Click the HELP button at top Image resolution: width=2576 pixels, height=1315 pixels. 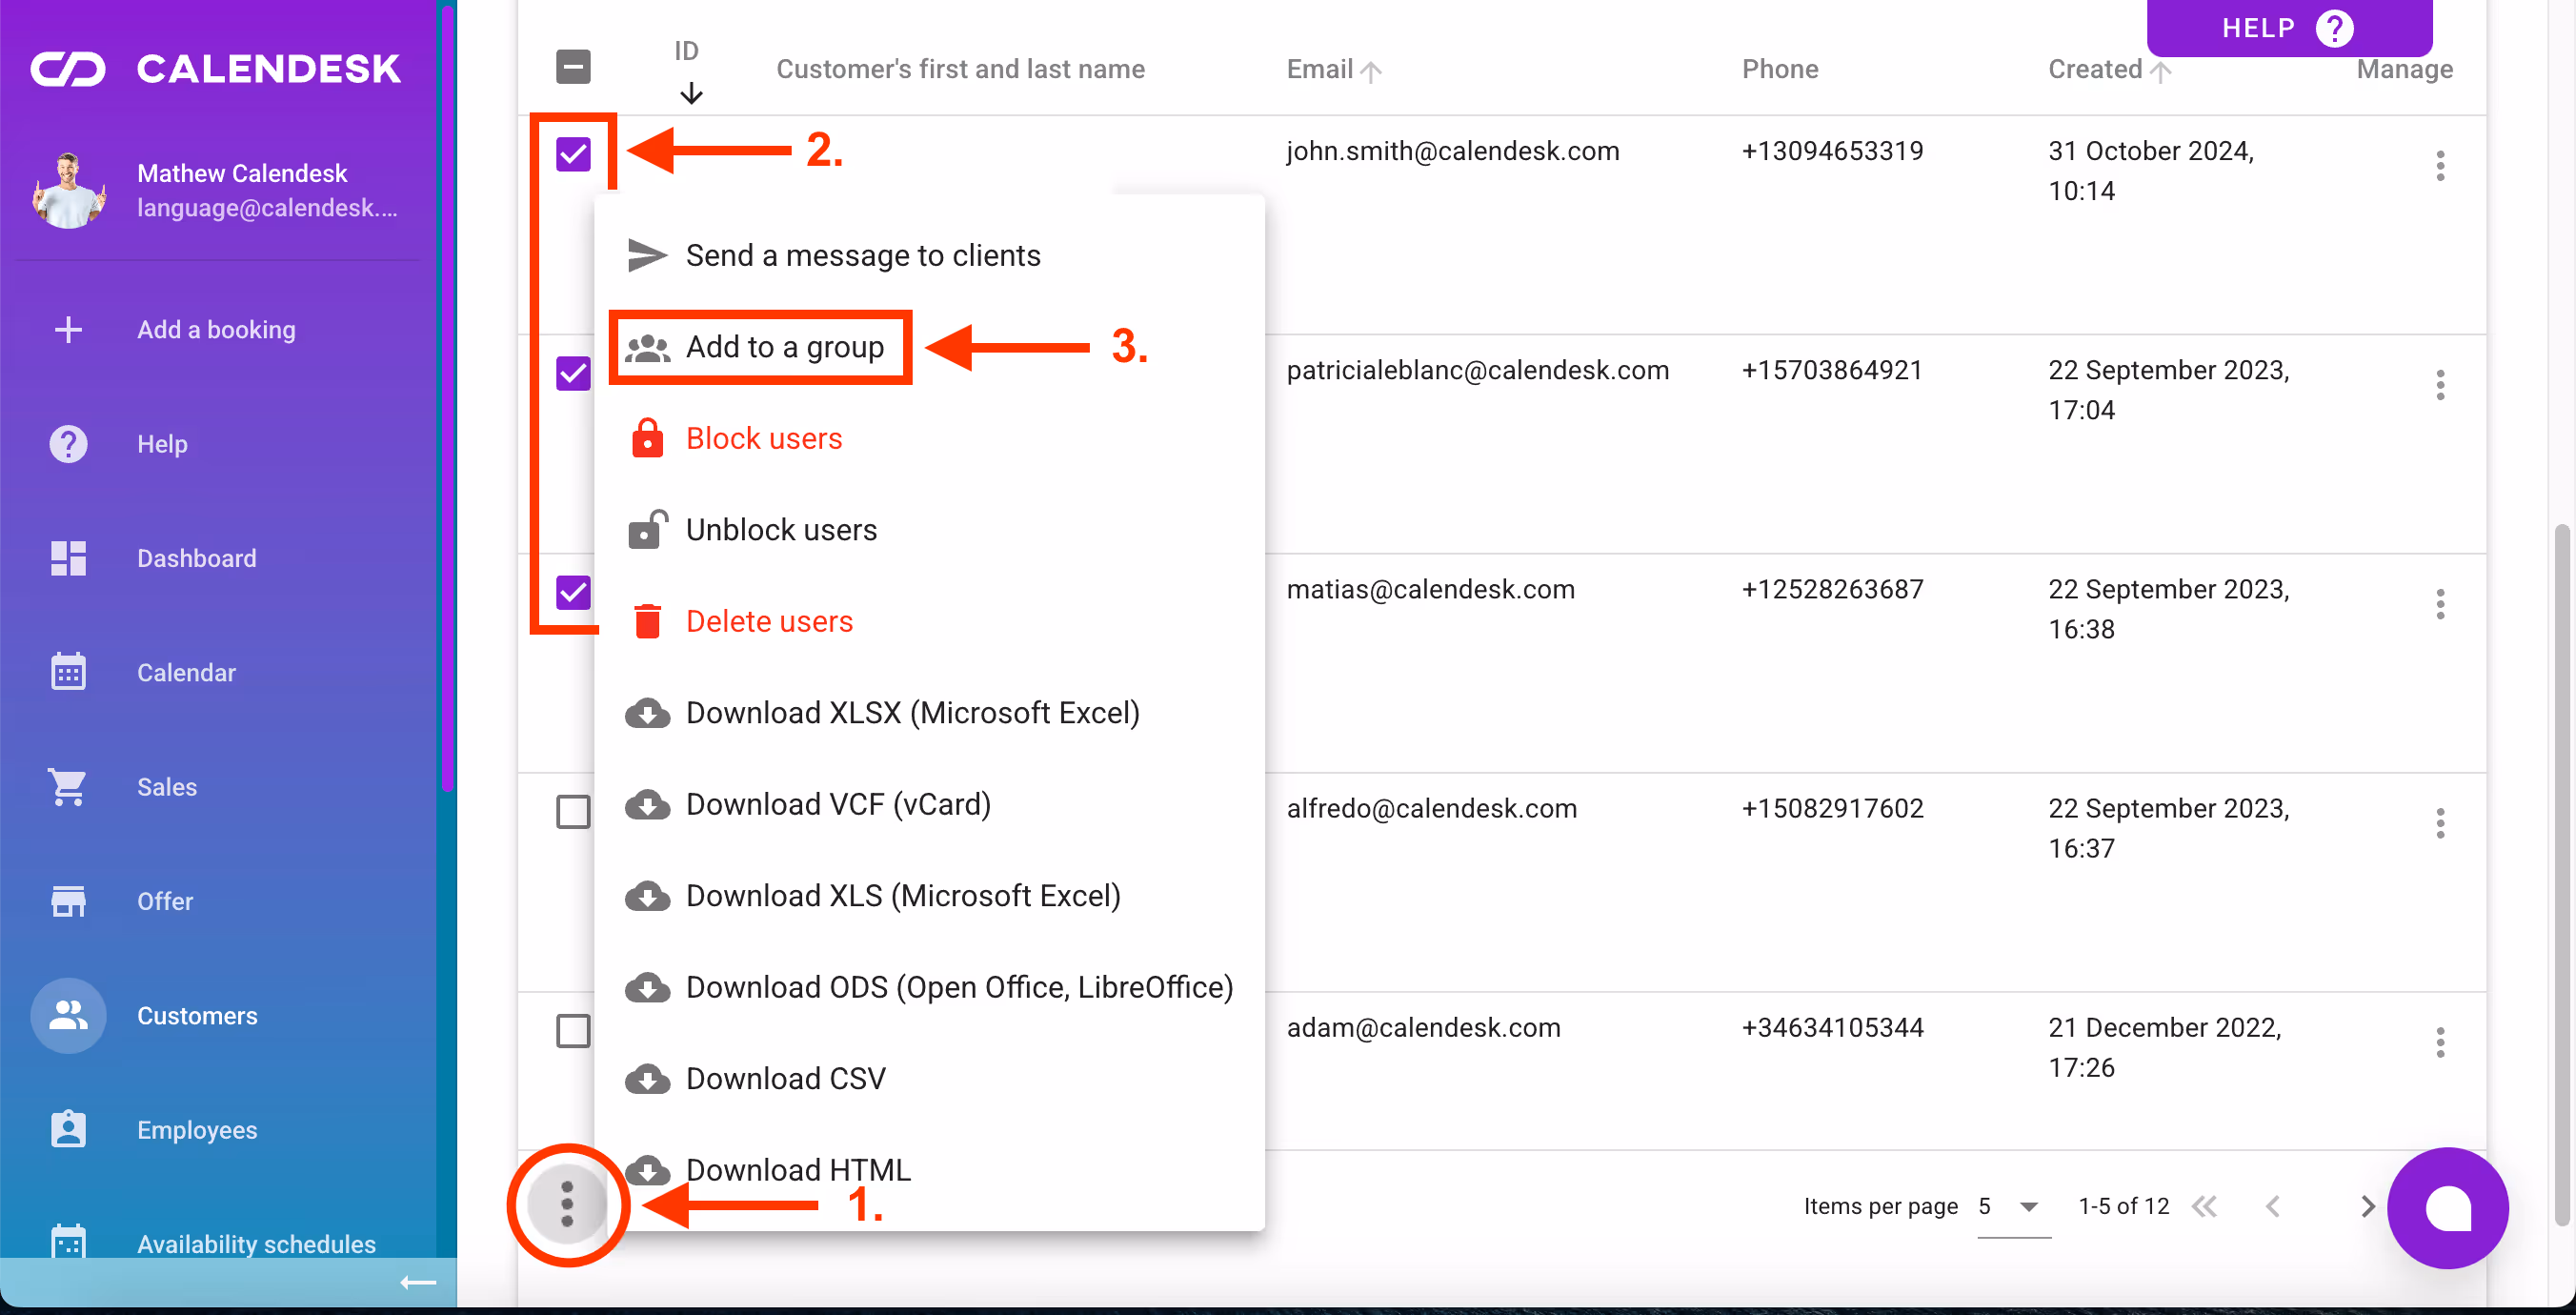click(x=2288, y=28)
